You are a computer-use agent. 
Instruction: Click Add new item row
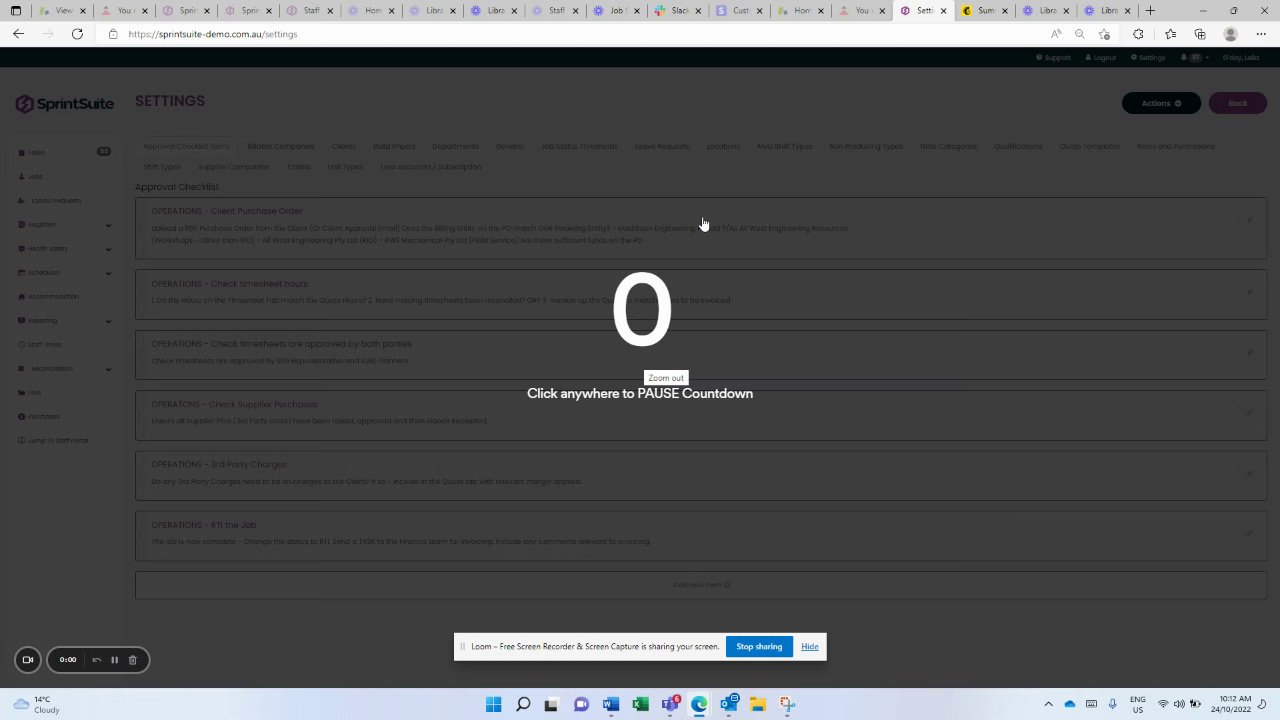pyautogui.click(x=701, y=585)
